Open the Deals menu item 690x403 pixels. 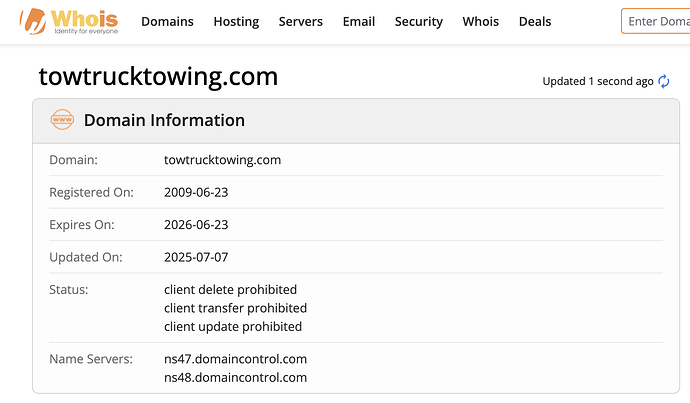(x=535, y=21)
